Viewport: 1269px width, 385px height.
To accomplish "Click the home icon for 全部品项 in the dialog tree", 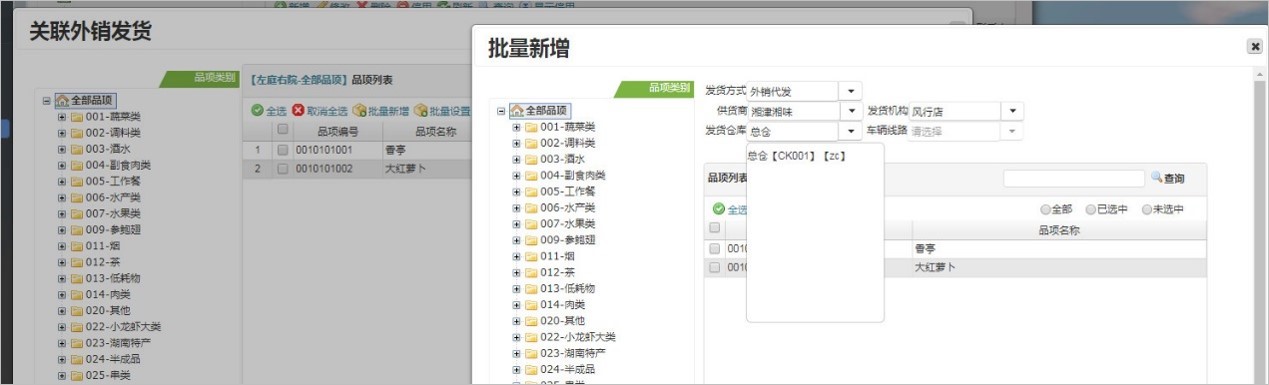I will (x=517, y=111).
